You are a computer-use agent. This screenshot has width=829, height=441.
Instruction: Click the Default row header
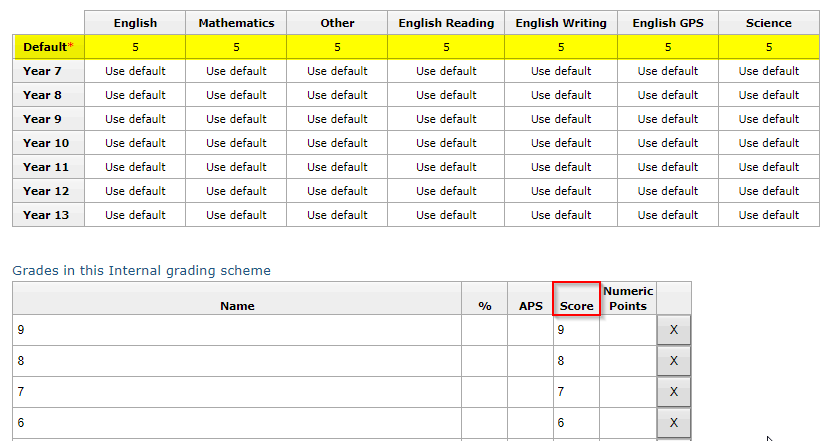coord(48,47)
